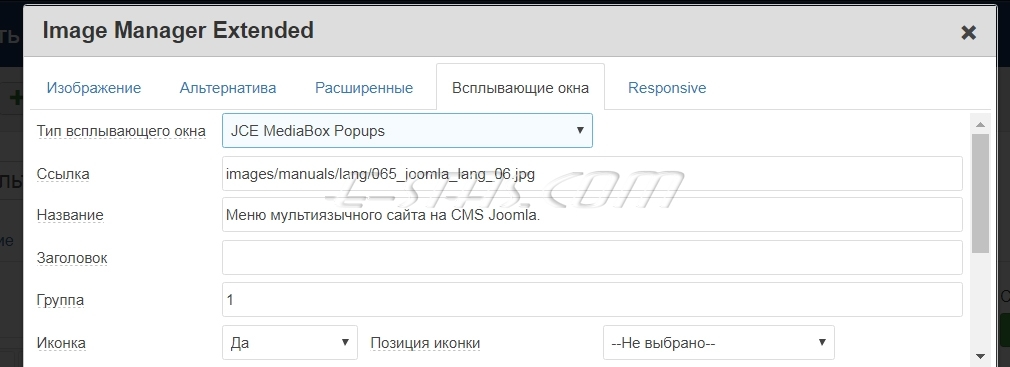This screenshot has width=1010, height=367.
Task: Click the Группа field containing 1
Action: (593, 299)
